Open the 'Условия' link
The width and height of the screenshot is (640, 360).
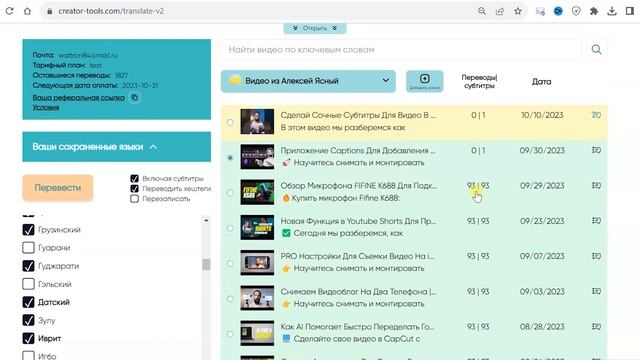point(46,107)
